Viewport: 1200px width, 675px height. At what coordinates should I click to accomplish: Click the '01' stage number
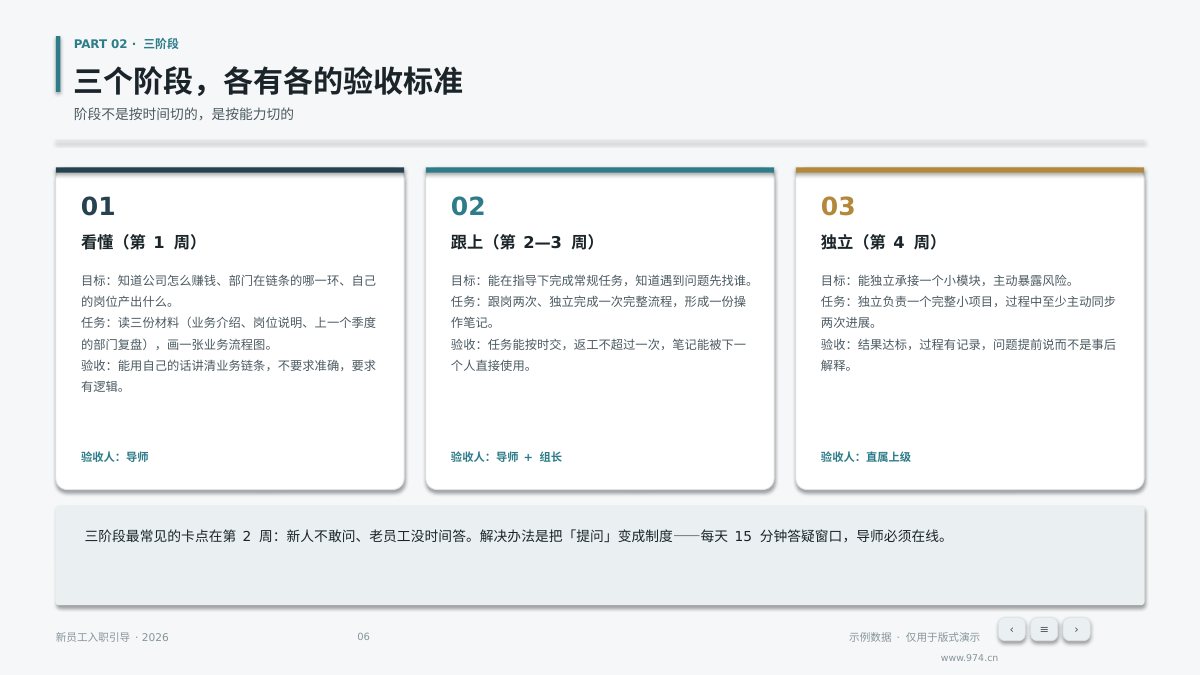pyautogui.click(x=98, y=206)
